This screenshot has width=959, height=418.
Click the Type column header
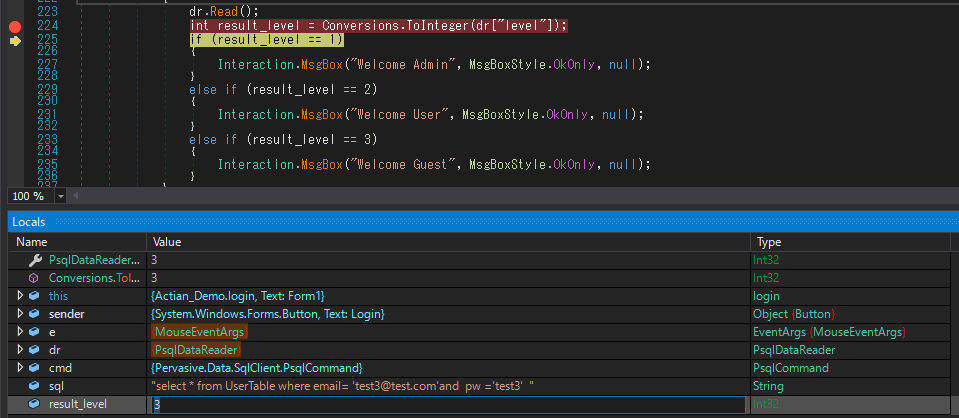point(769,242)
